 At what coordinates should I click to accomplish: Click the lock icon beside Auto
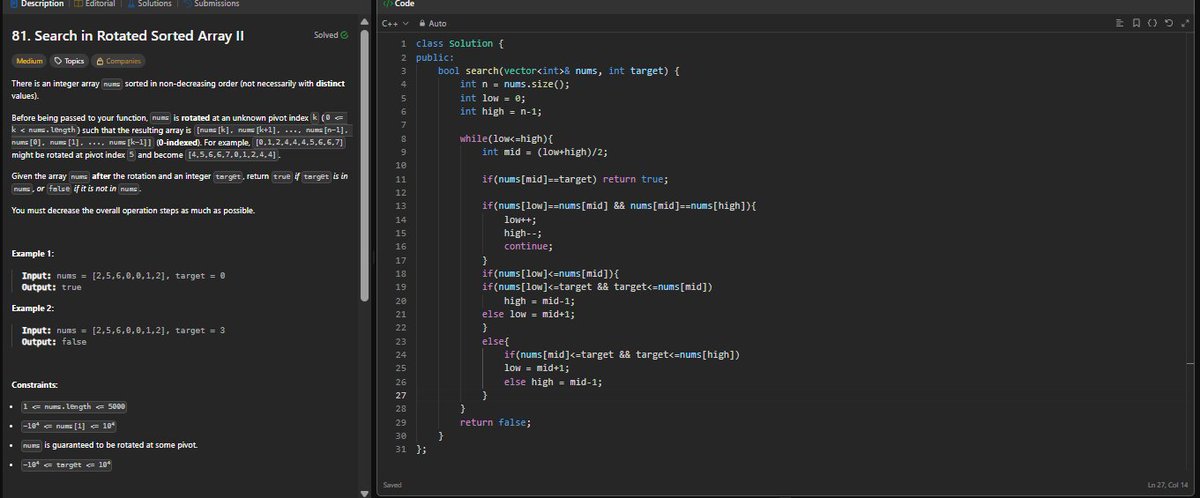[422, 23]
